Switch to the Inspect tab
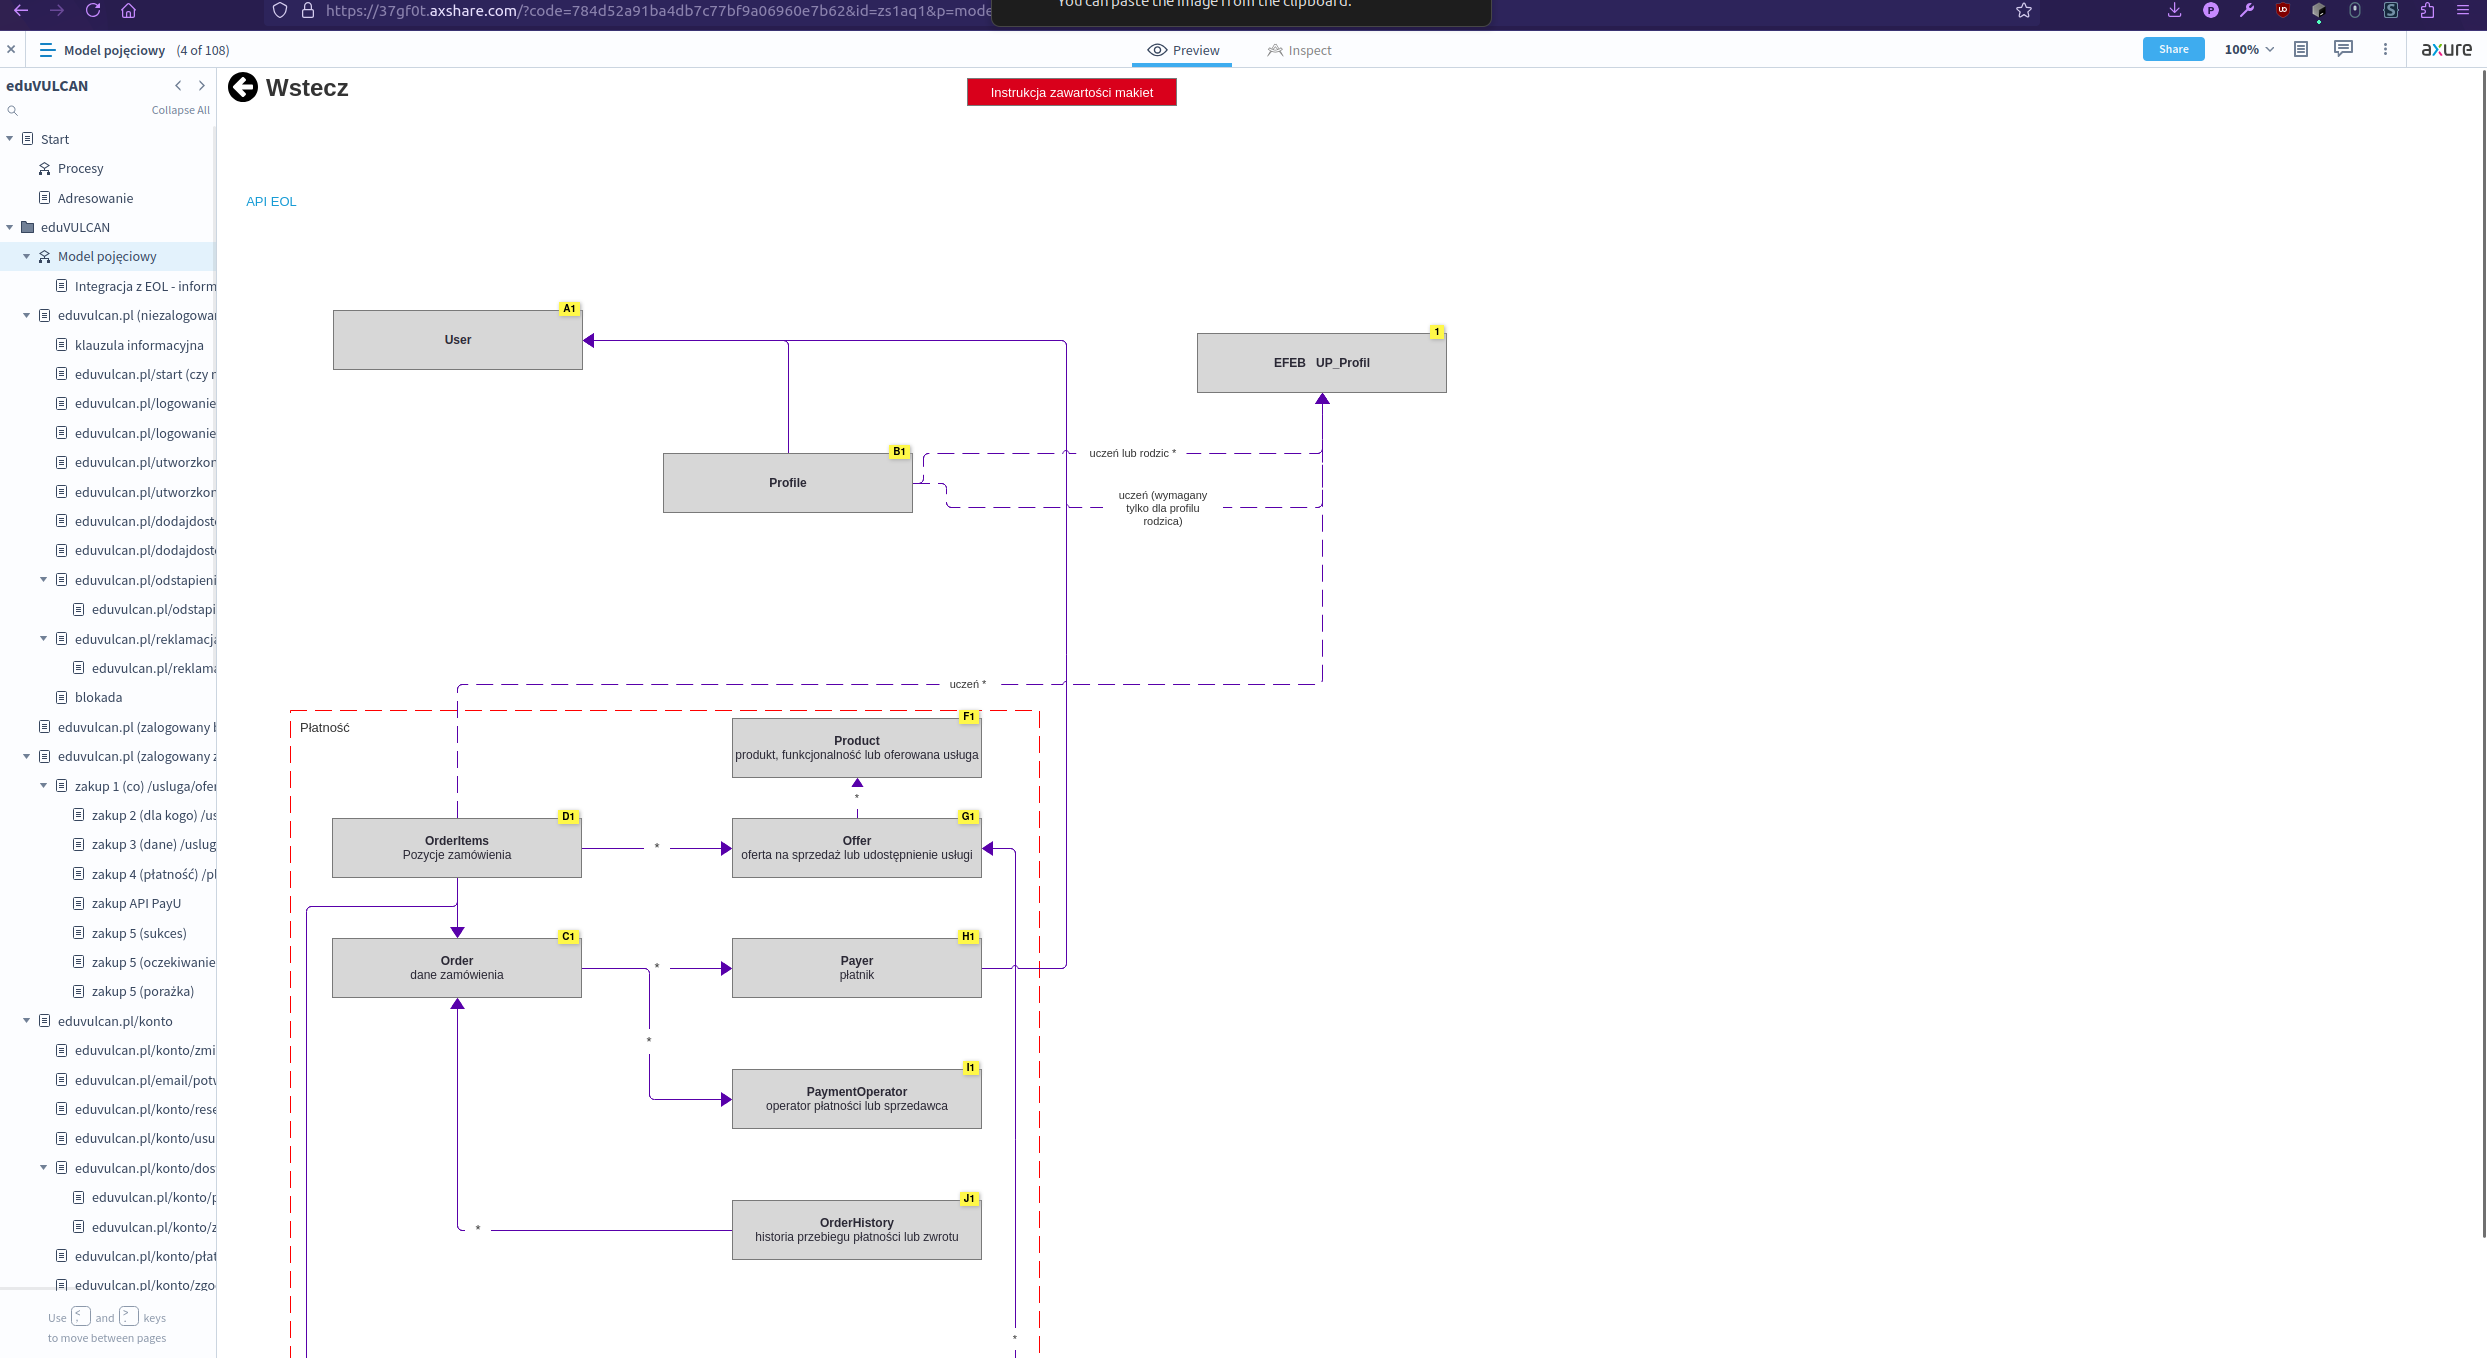Viewport: 2487px width, 1358px height. point(1299,50)
